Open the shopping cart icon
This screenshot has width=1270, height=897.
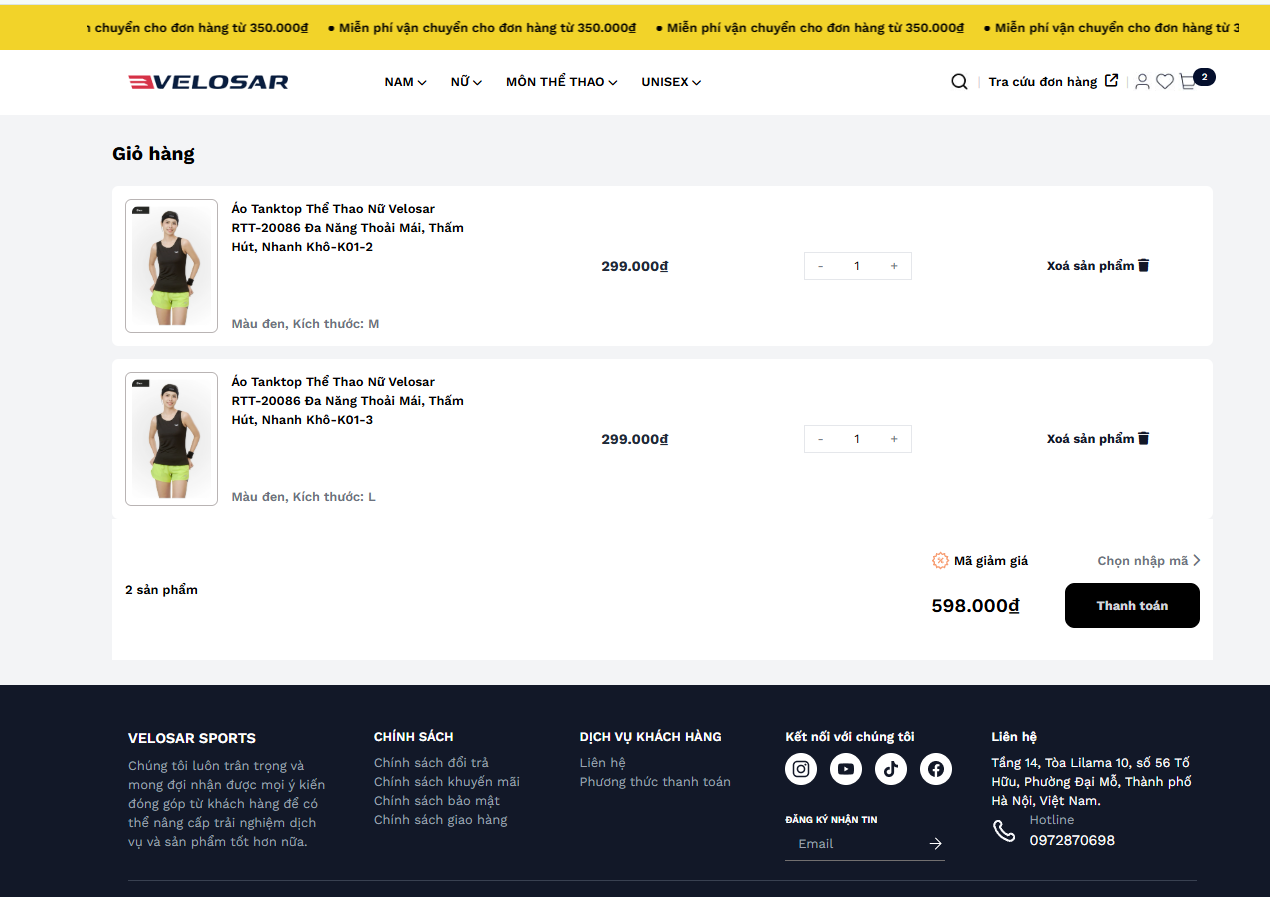point(1188,82)
